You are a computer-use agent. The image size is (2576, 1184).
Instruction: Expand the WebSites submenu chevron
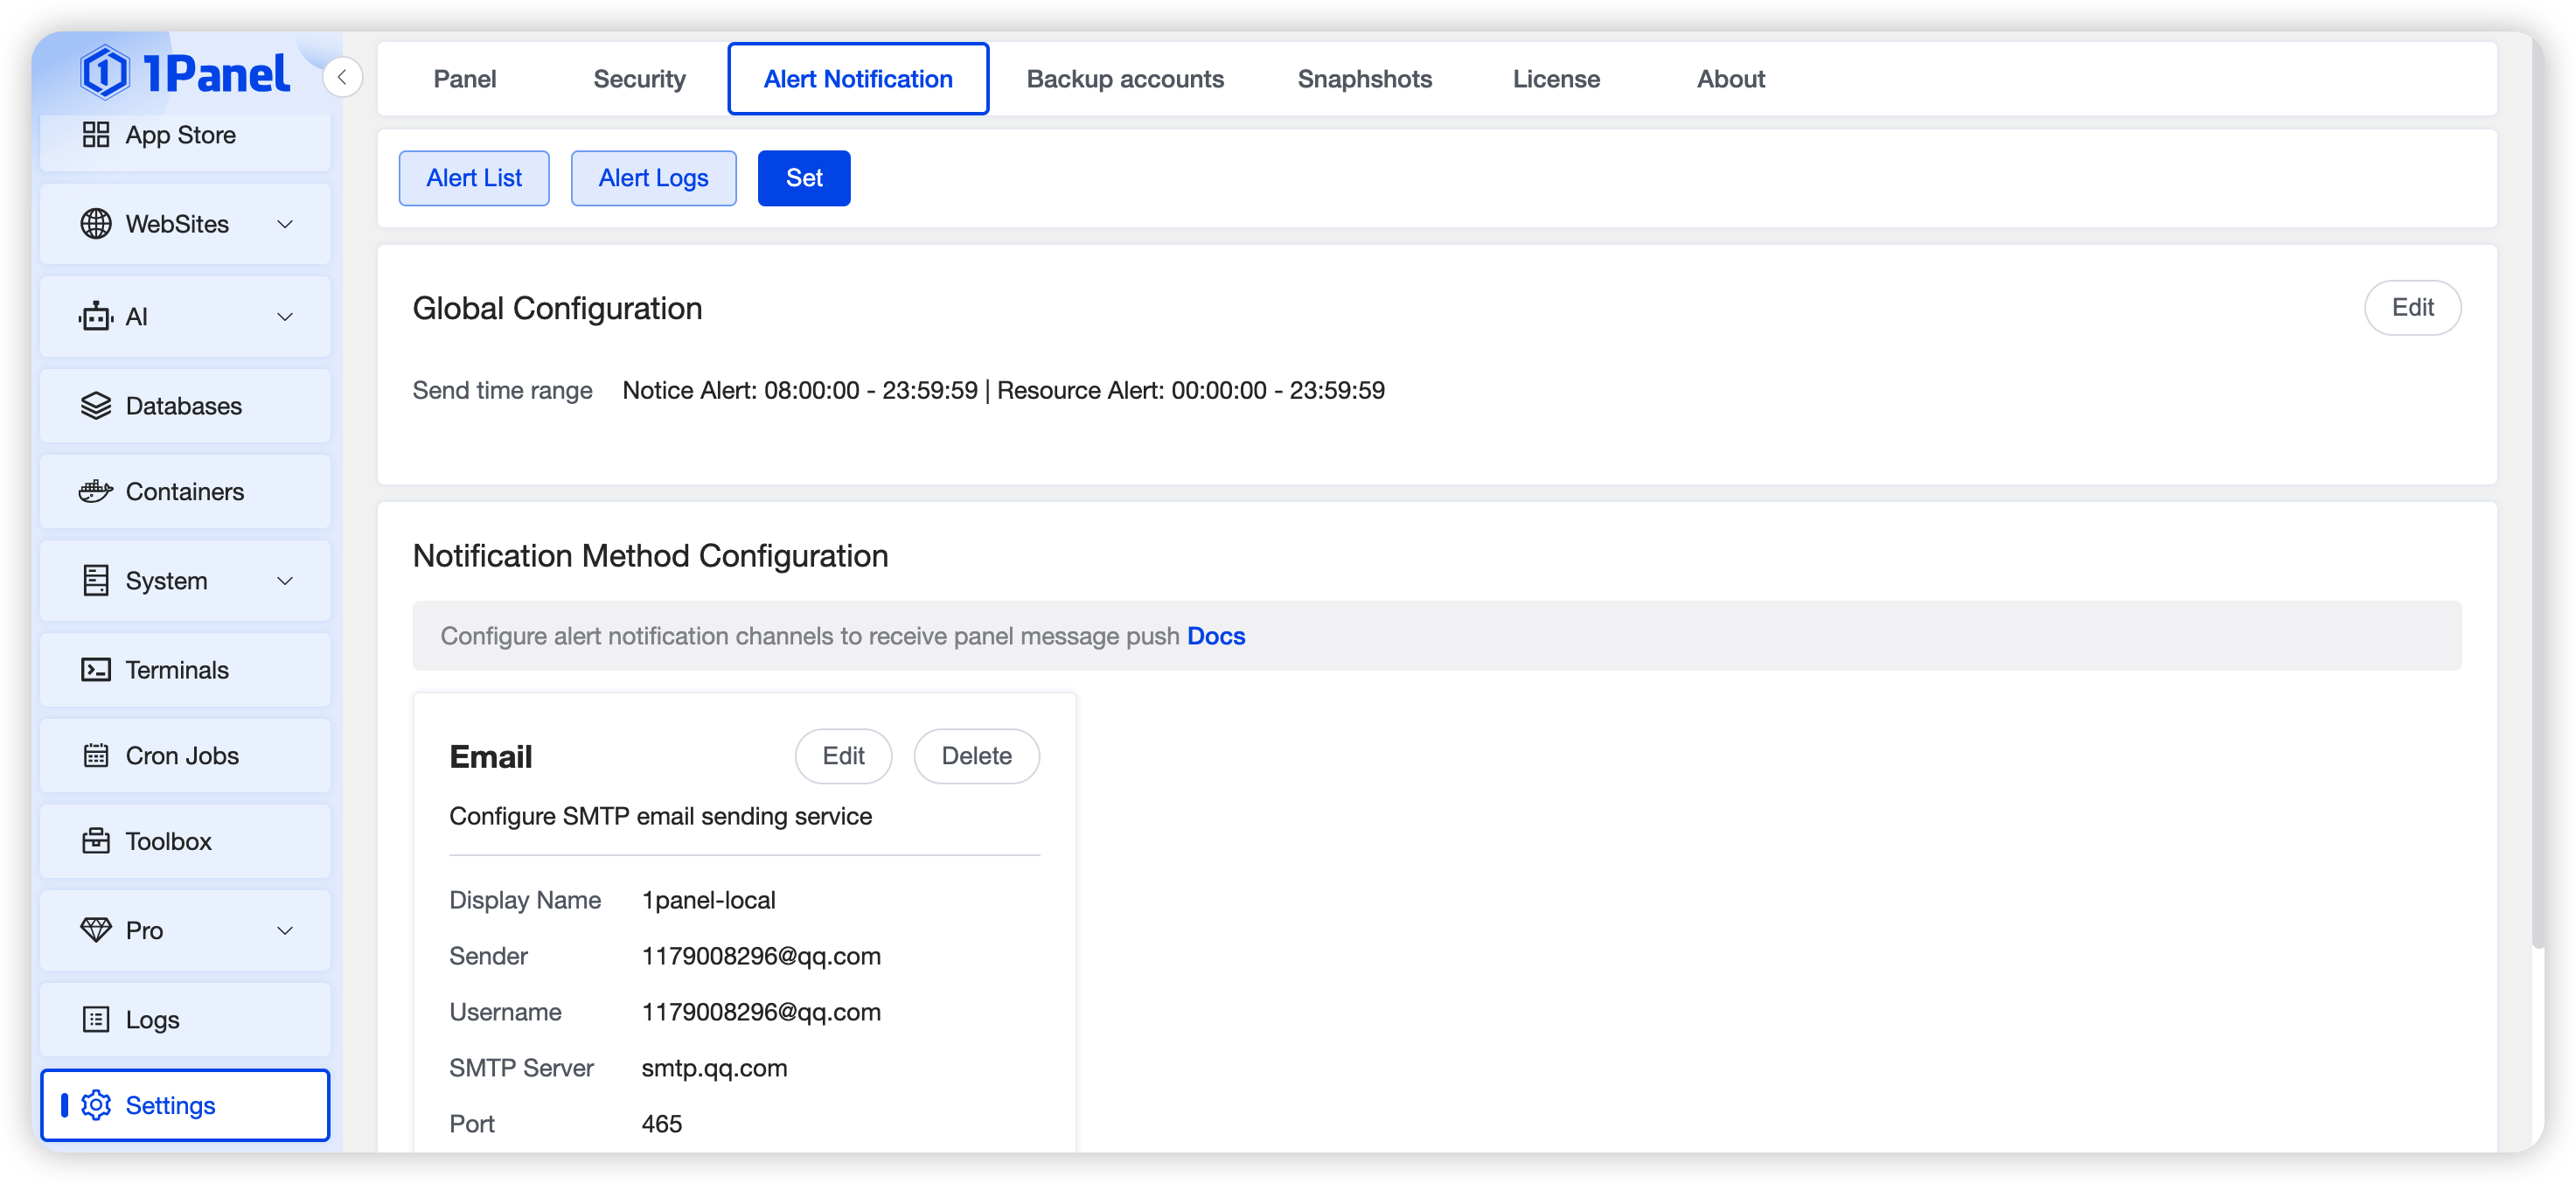pos(285,224)
